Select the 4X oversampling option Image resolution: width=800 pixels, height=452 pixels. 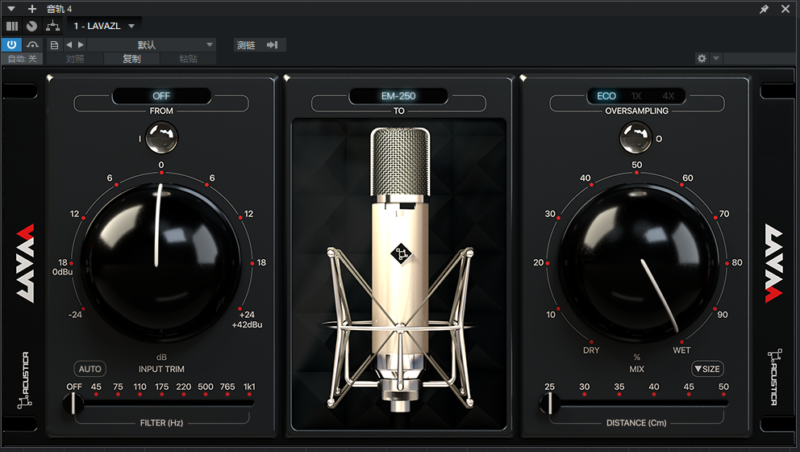tap(668, 96)
